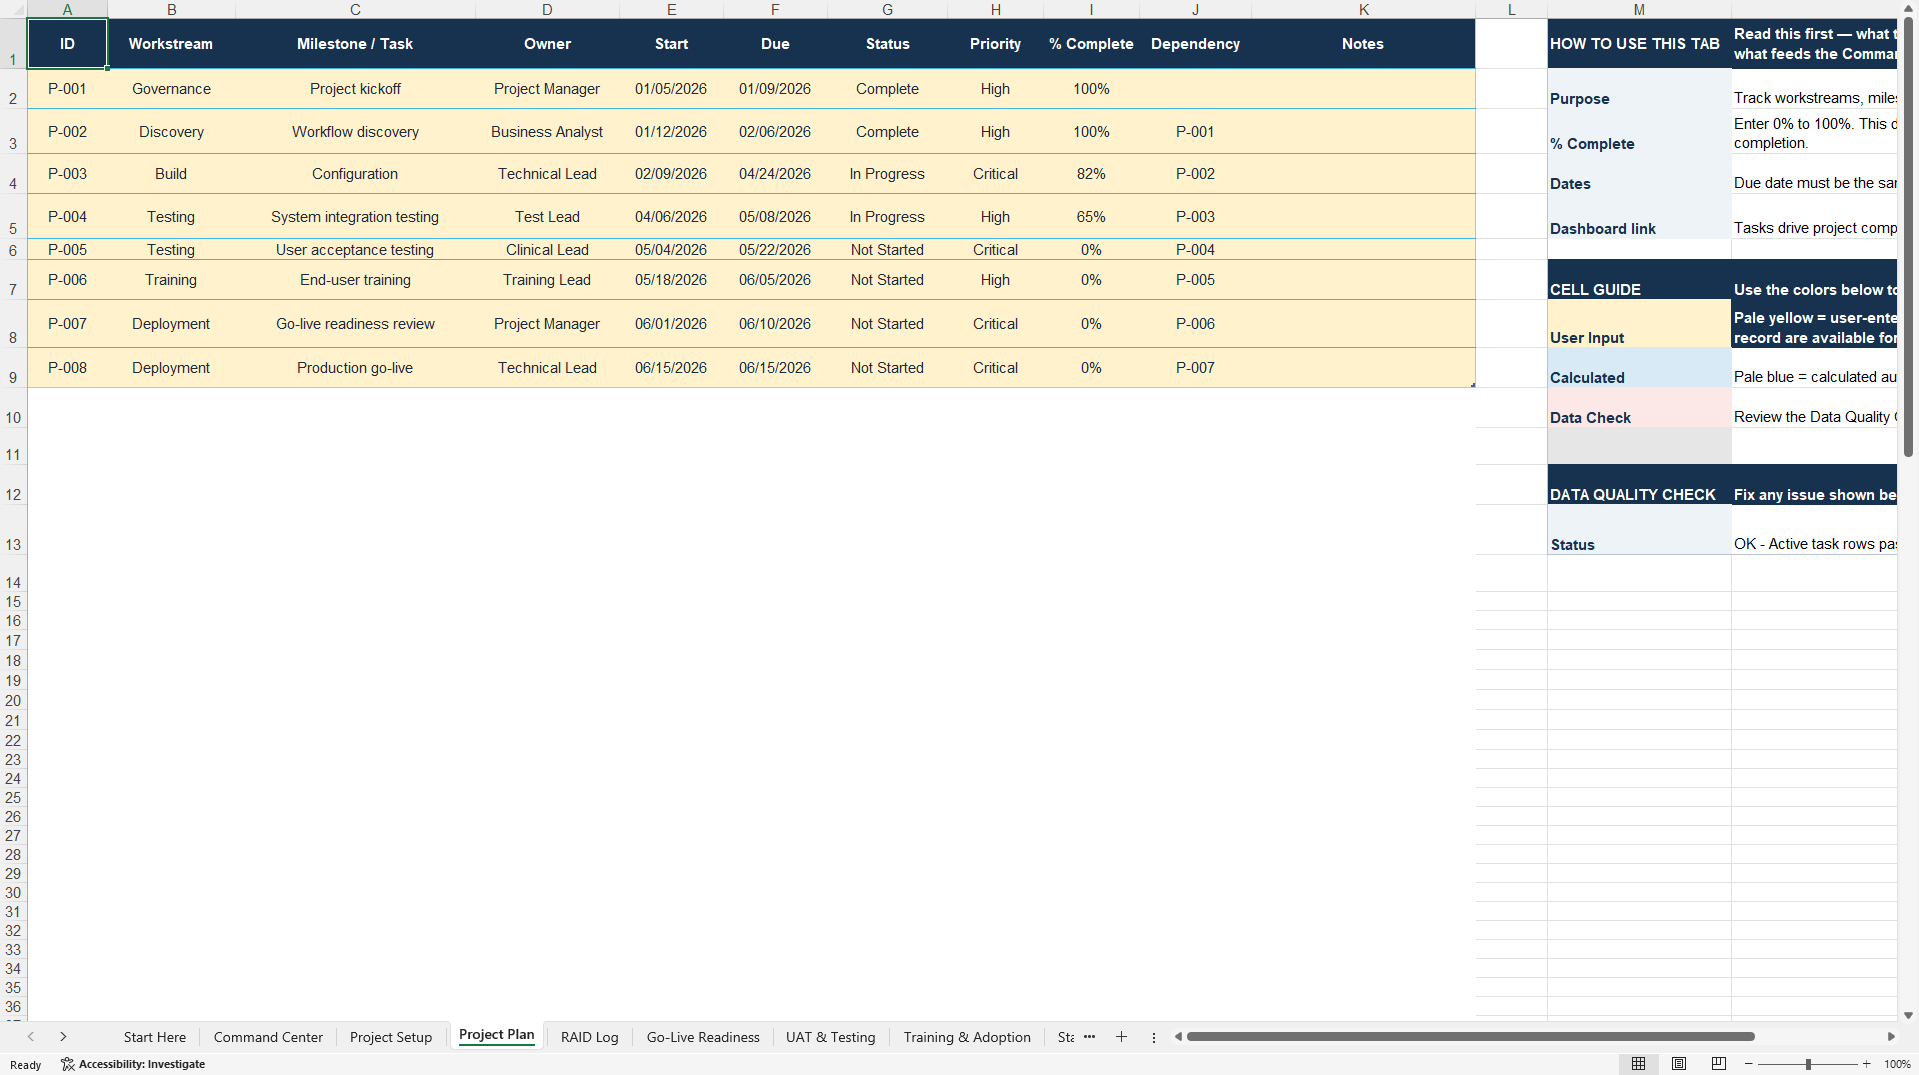Select the CELL GUIDE heading cell
1919x1075 pixels.
tap(1639, 280)
